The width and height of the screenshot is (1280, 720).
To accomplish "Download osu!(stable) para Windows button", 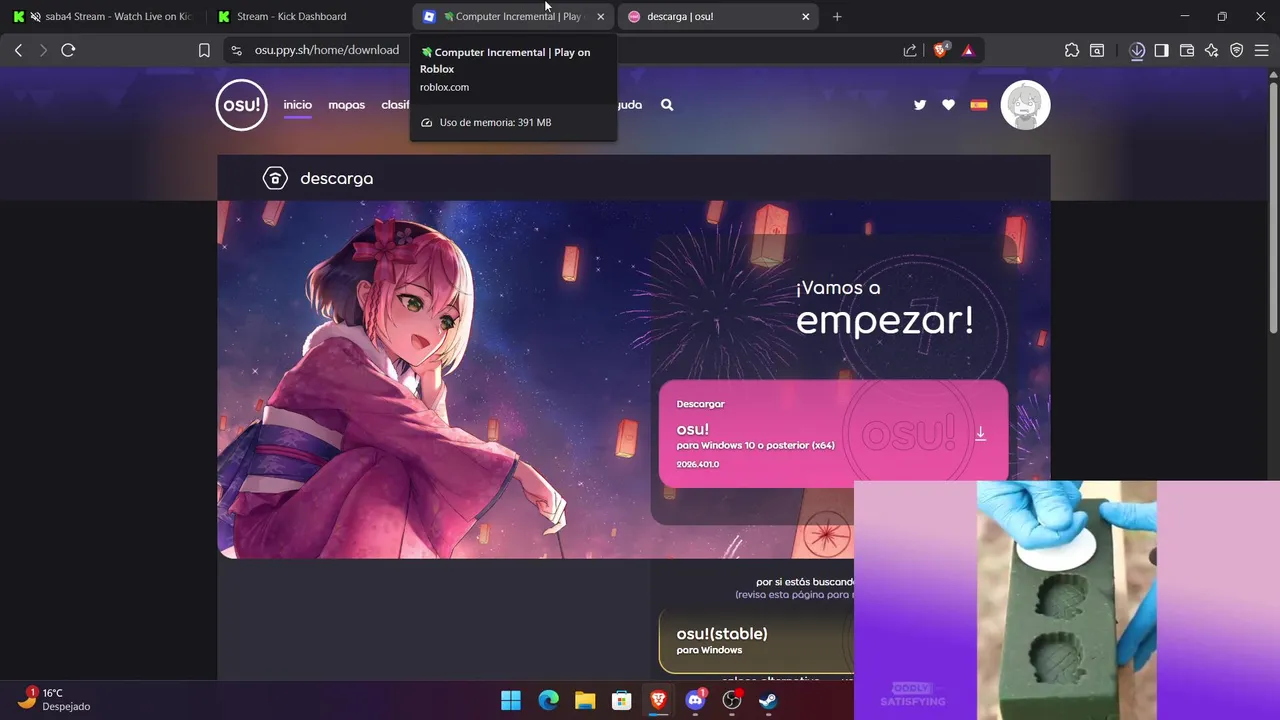I will pyautogui.click(x=756, y=641).
